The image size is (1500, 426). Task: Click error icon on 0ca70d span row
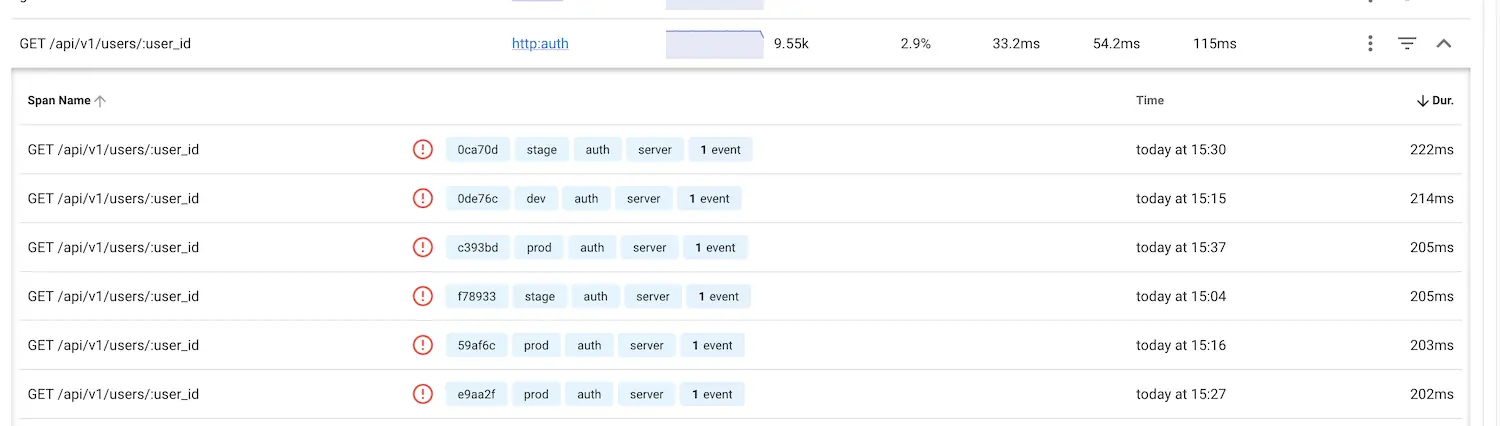pyautogui.click(x=423, y=150)
